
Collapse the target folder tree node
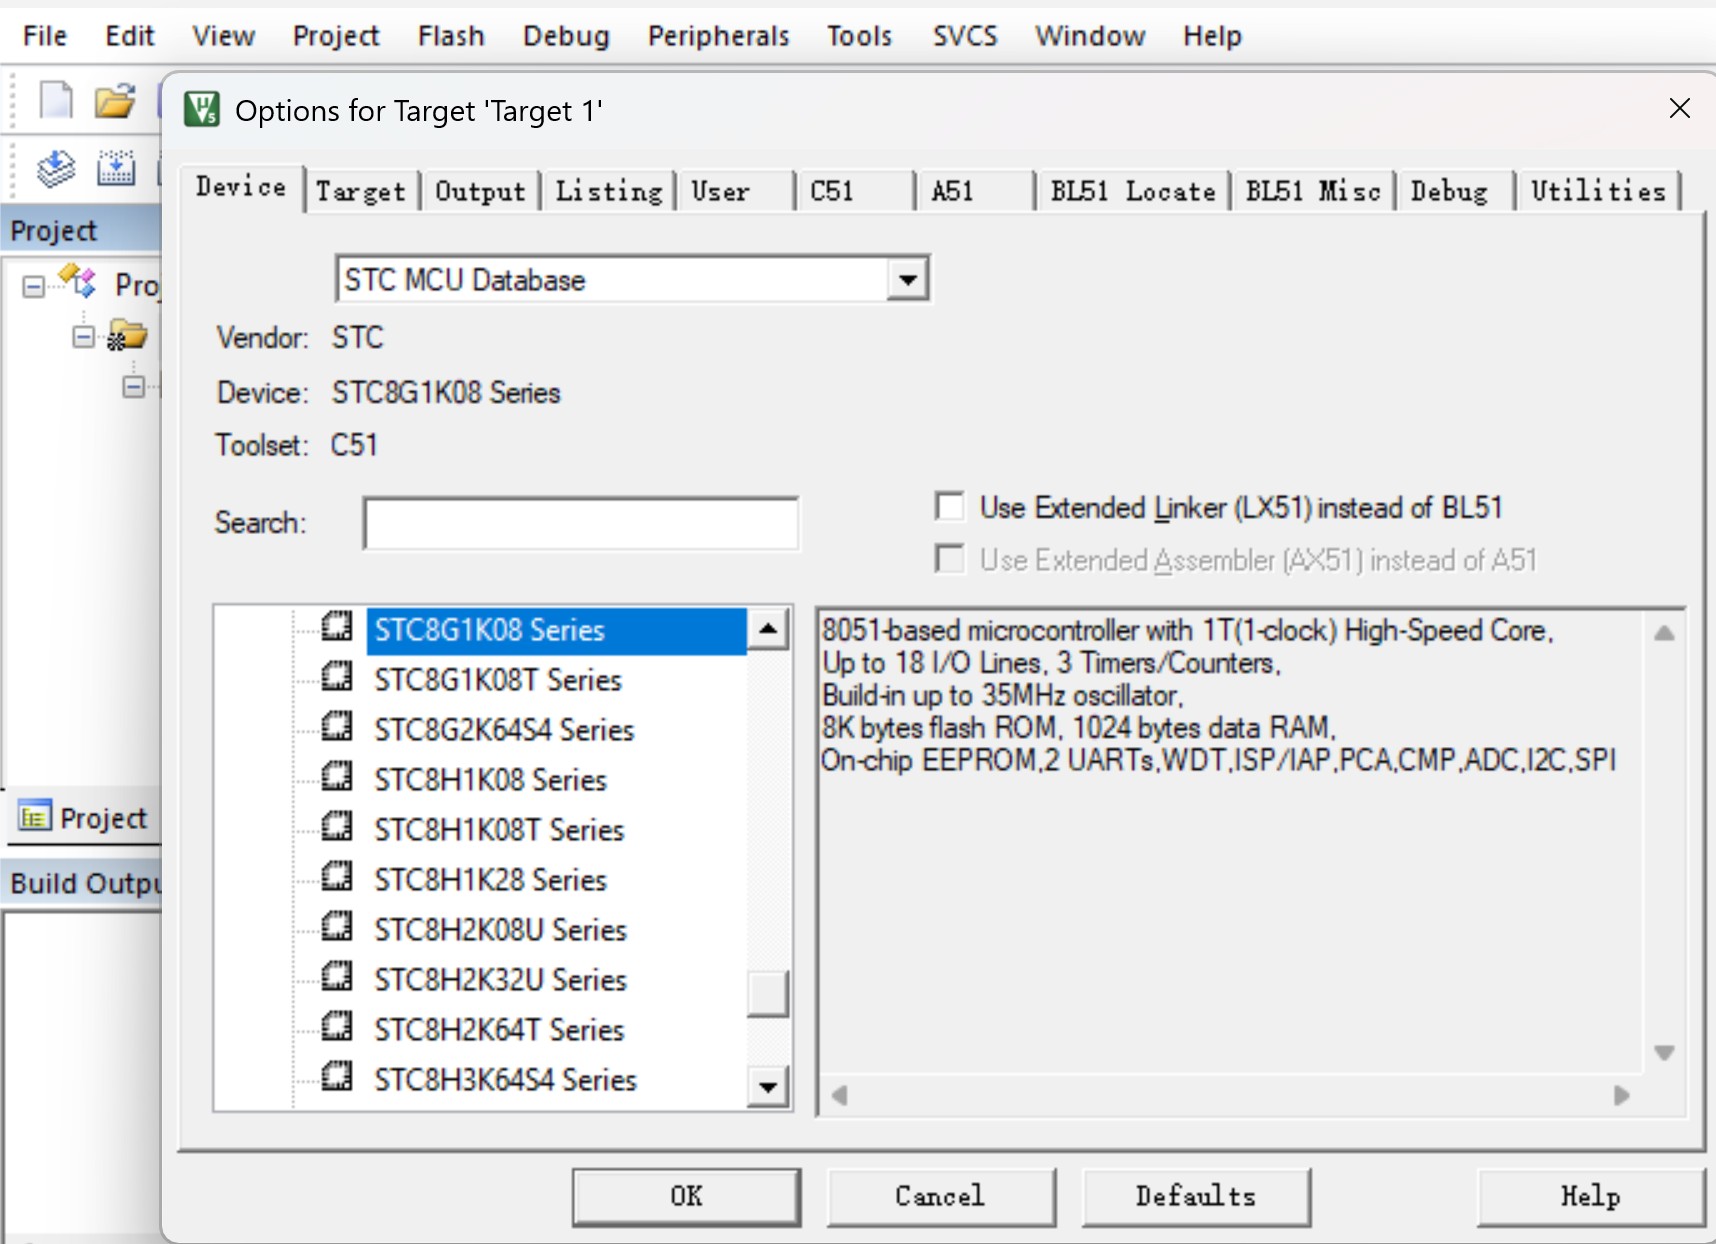[84, 337]
